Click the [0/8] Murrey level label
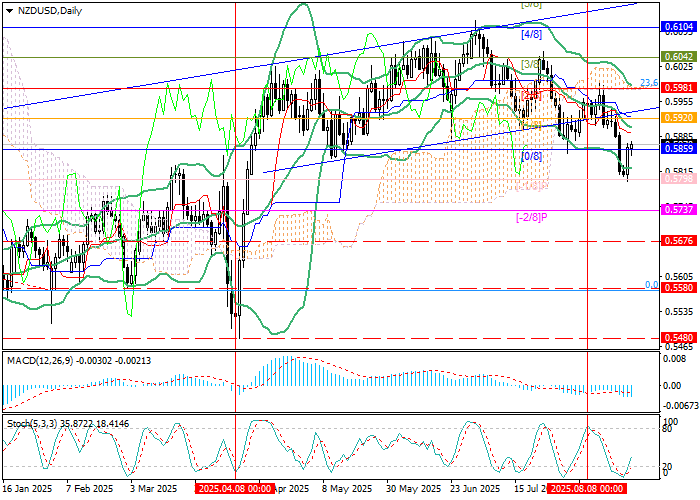The image size is (700, 500). 531,156
